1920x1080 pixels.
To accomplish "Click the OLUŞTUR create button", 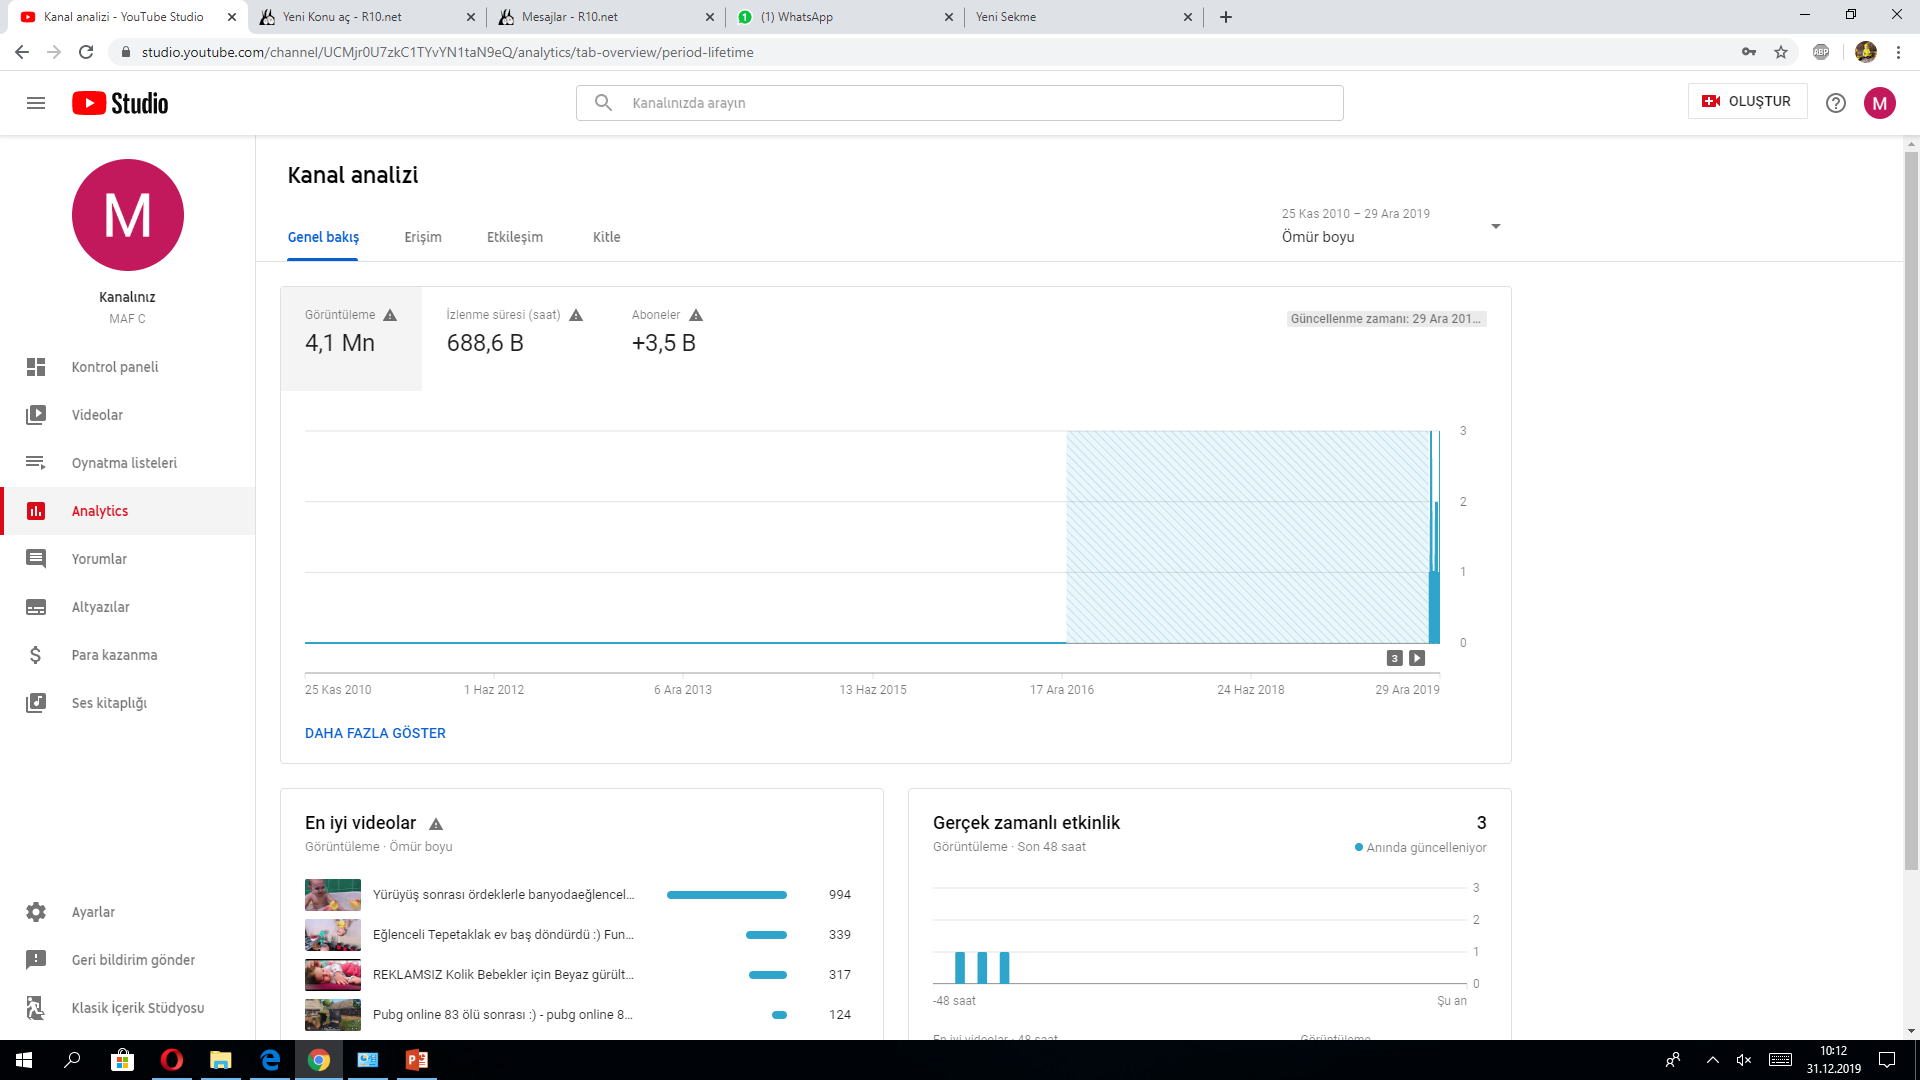I will [1747, 101].
